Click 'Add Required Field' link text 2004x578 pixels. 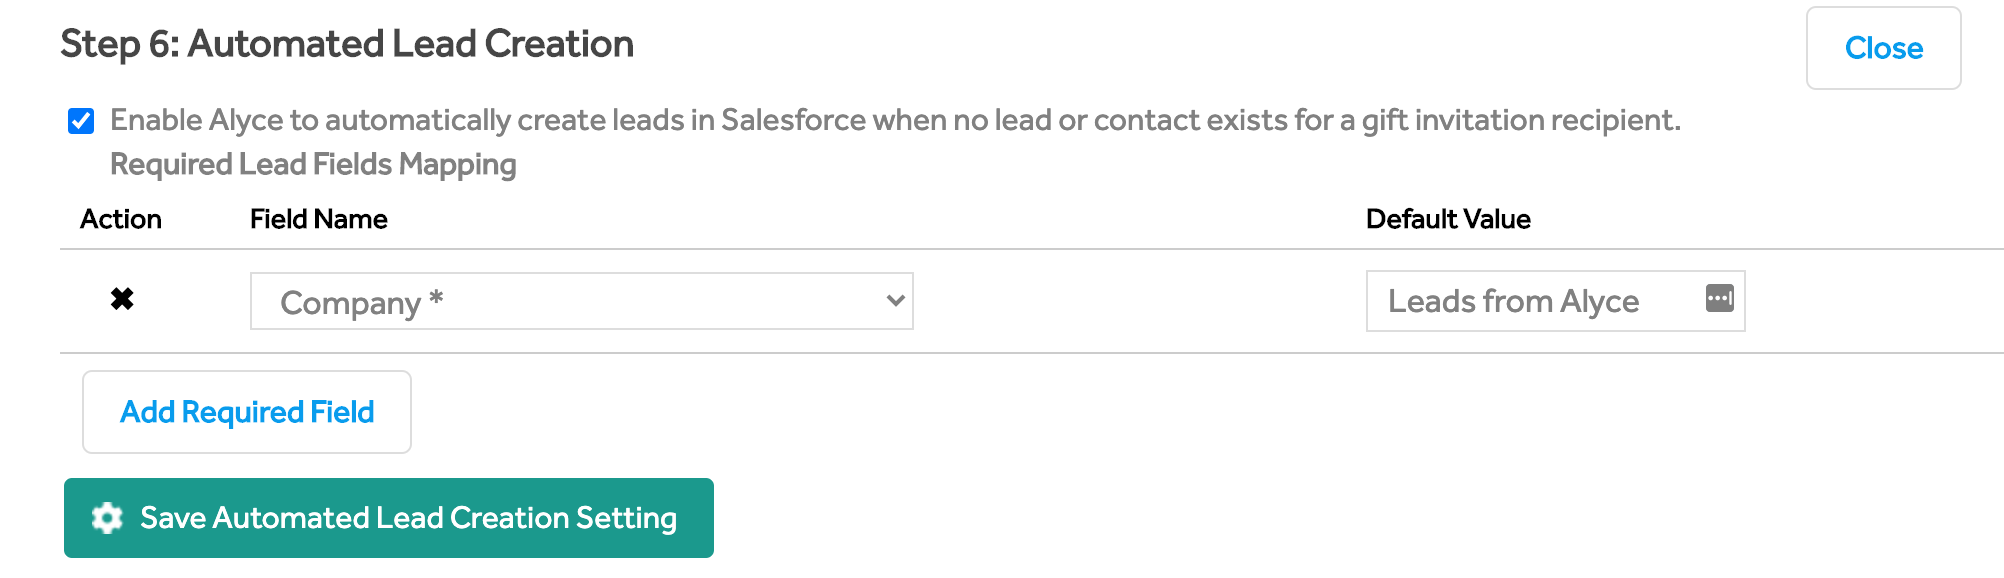click(x=247, y=412)
